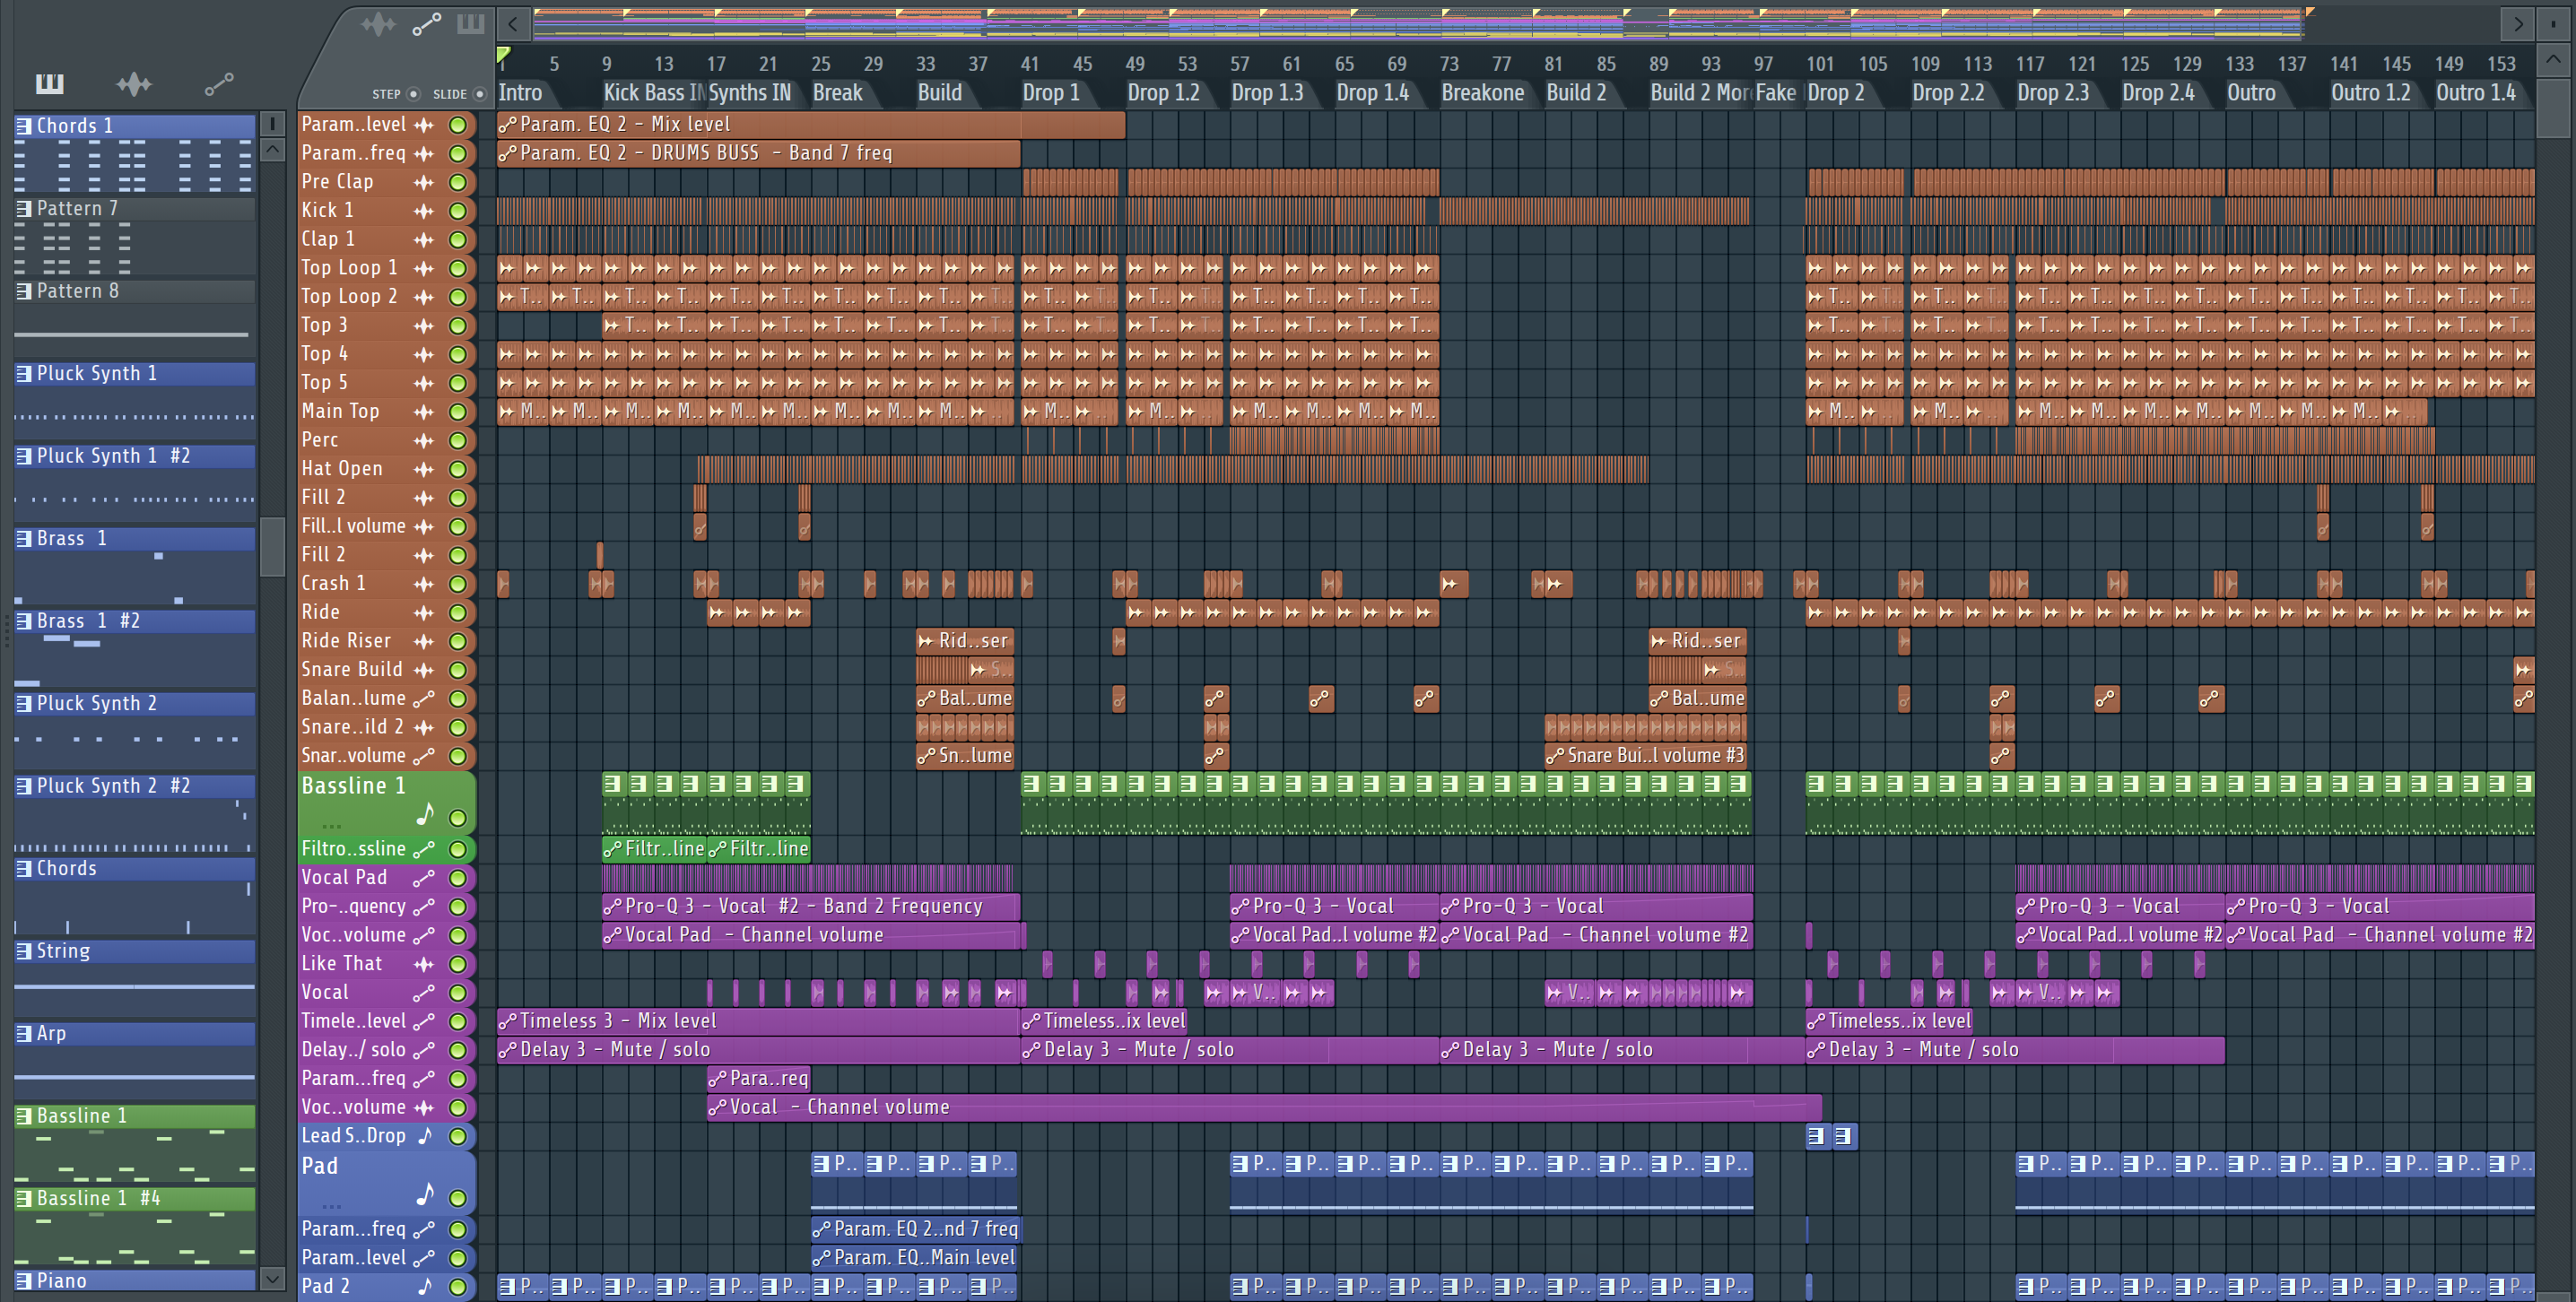Click the playlist right-side vertical scrollbar
This screenshot has width=2576, height=1302.
point(2553,108)
